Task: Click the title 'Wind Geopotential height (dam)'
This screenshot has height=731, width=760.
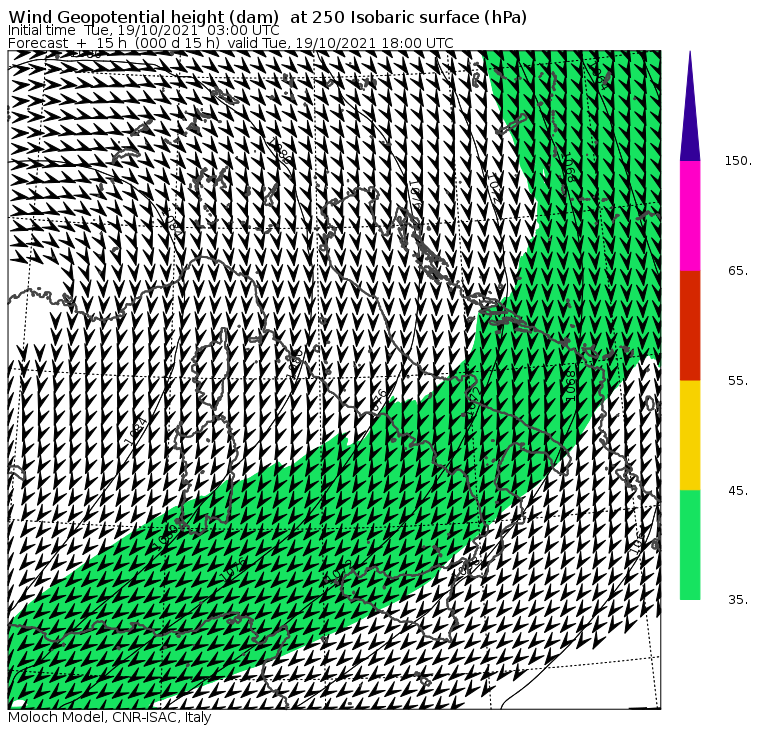Action: click(143, 17)
